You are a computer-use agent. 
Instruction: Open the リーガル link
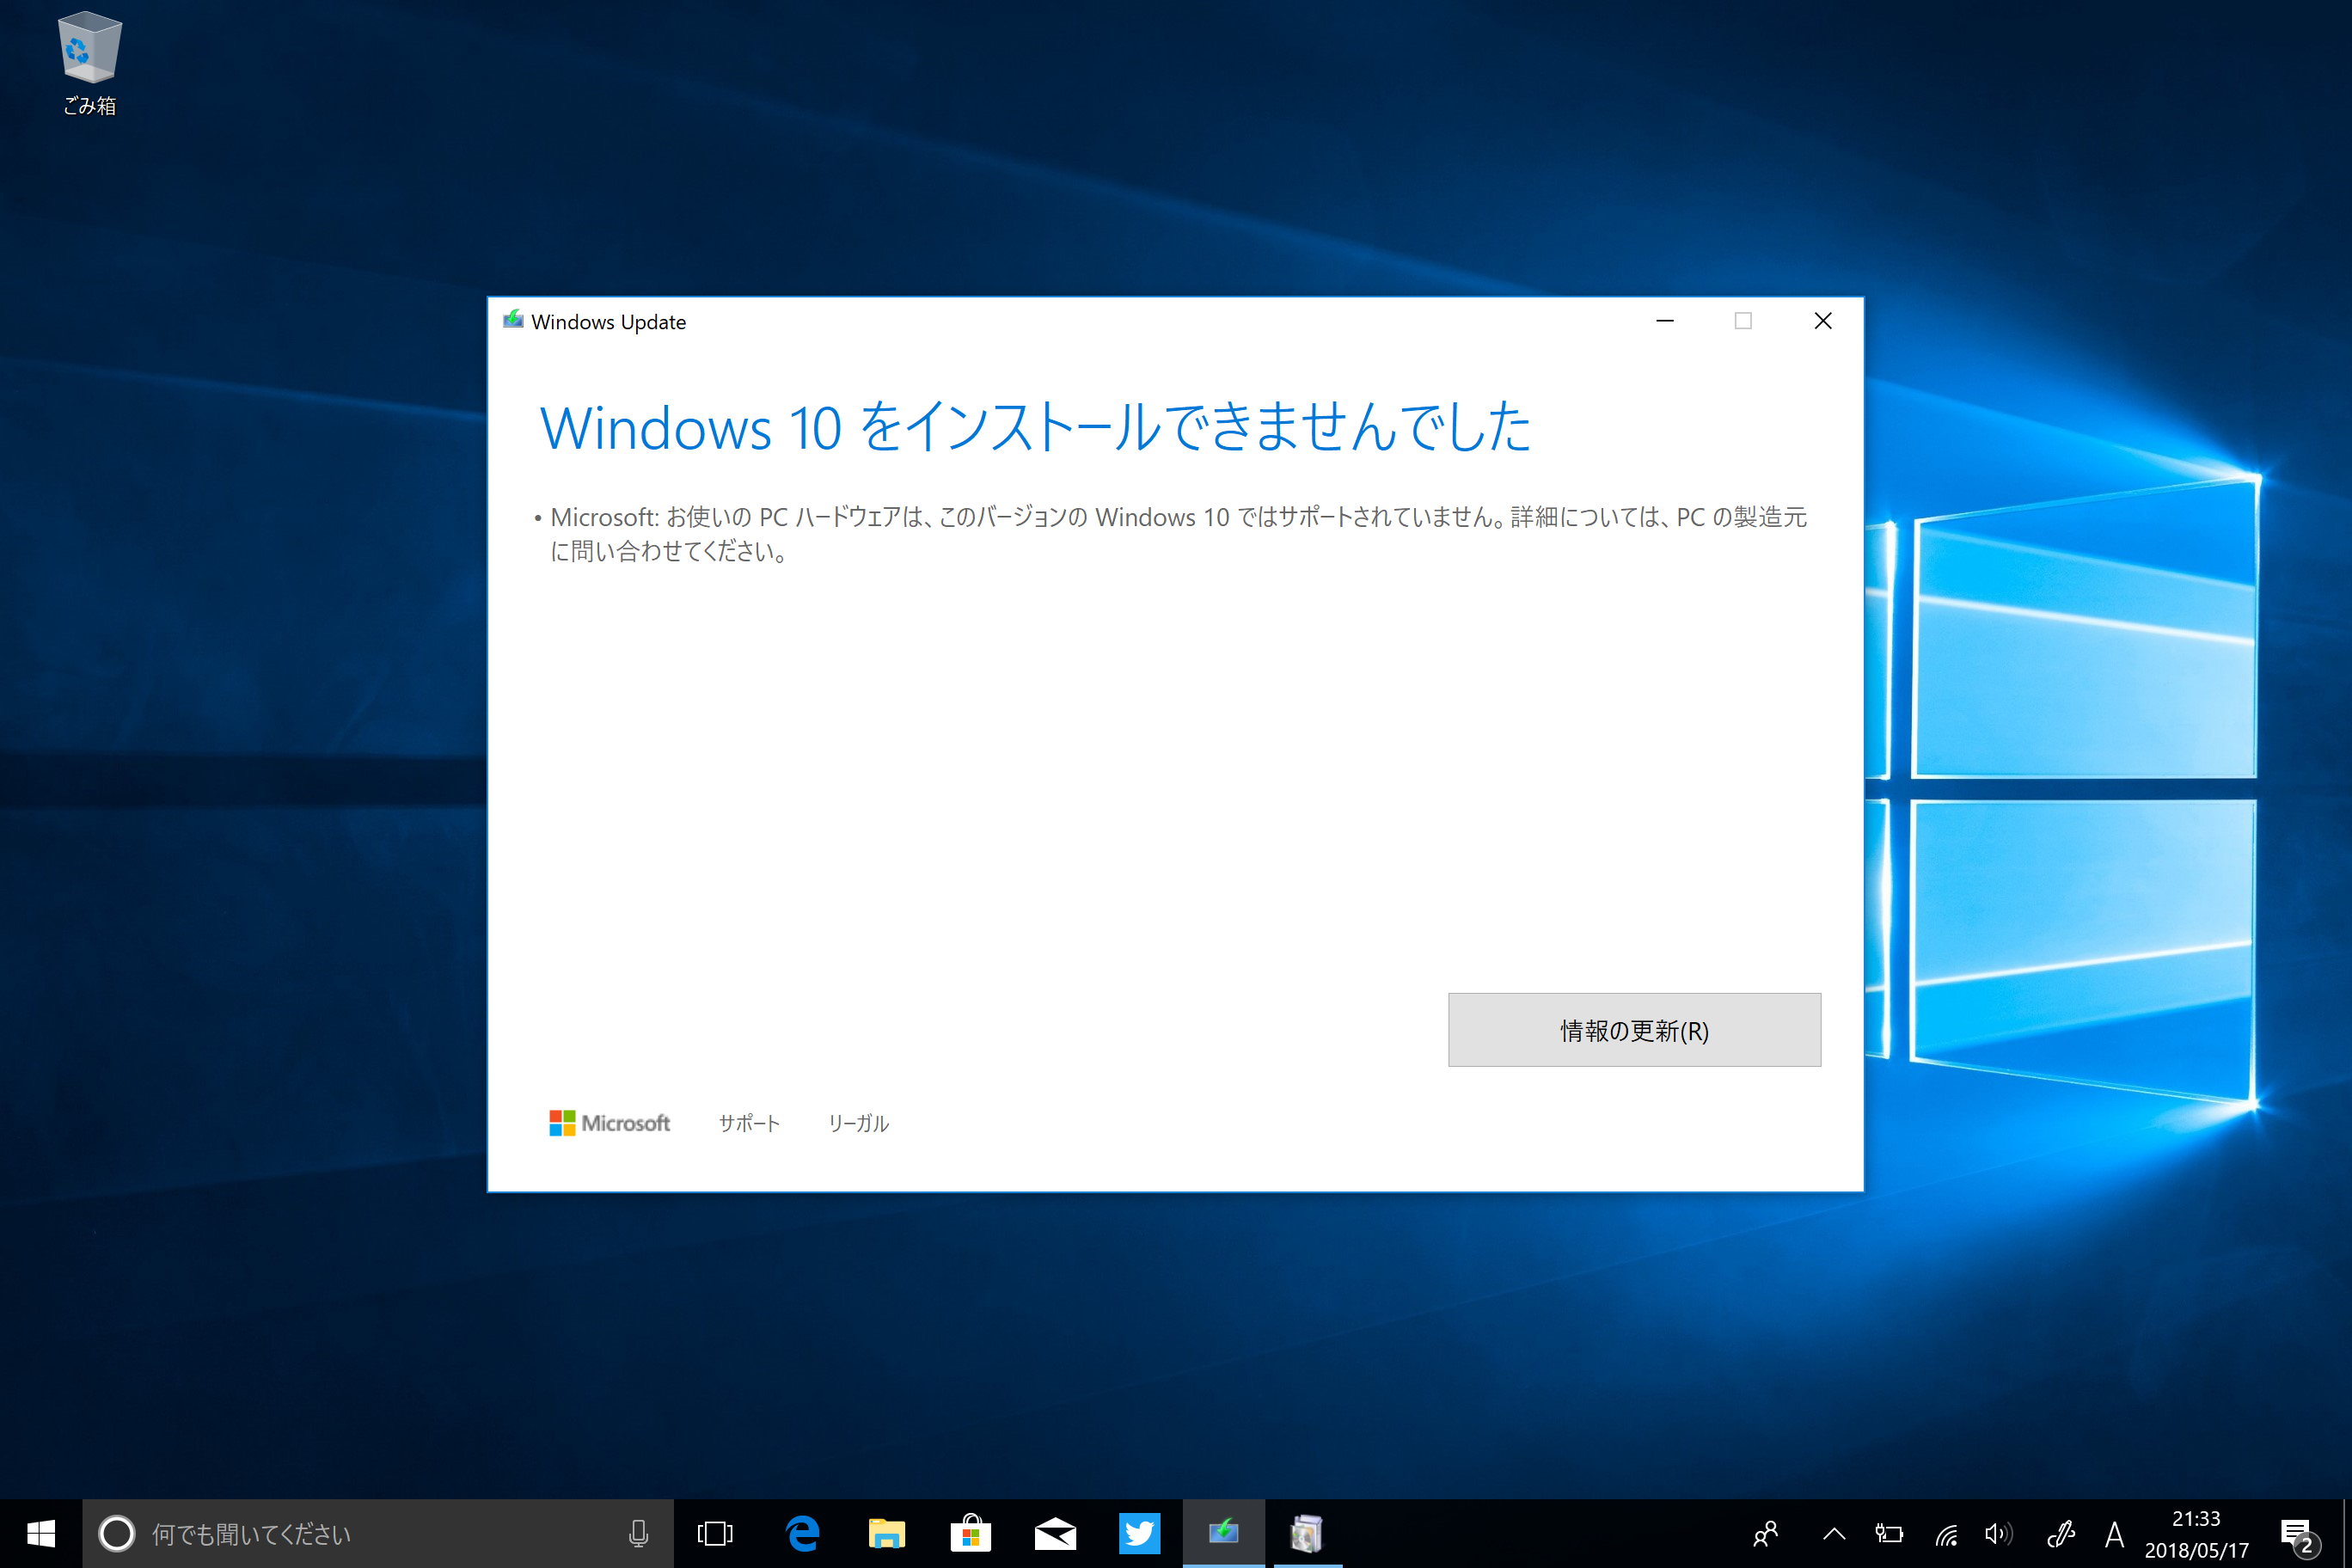[858, 1123]
